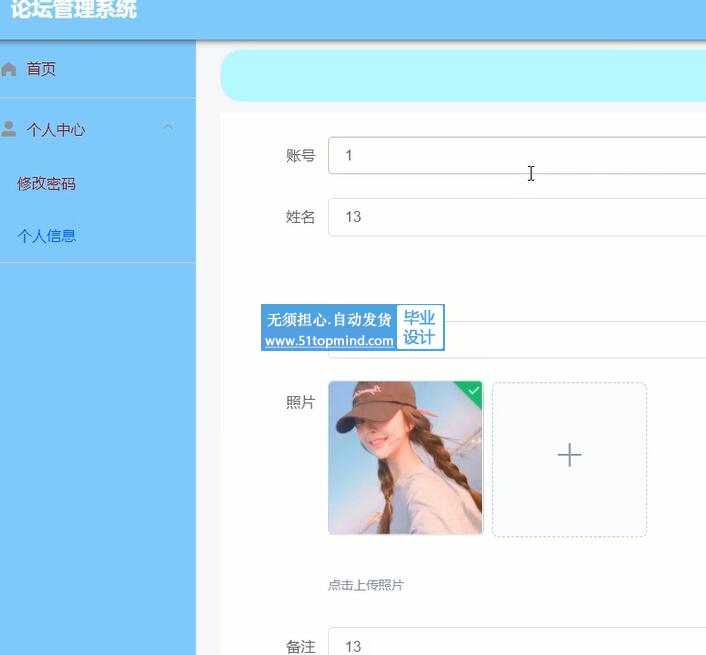The height and width of the screenshot is (655, 706).
Task: Click the 论坛管理系统 title
Action: coord(74,9)
